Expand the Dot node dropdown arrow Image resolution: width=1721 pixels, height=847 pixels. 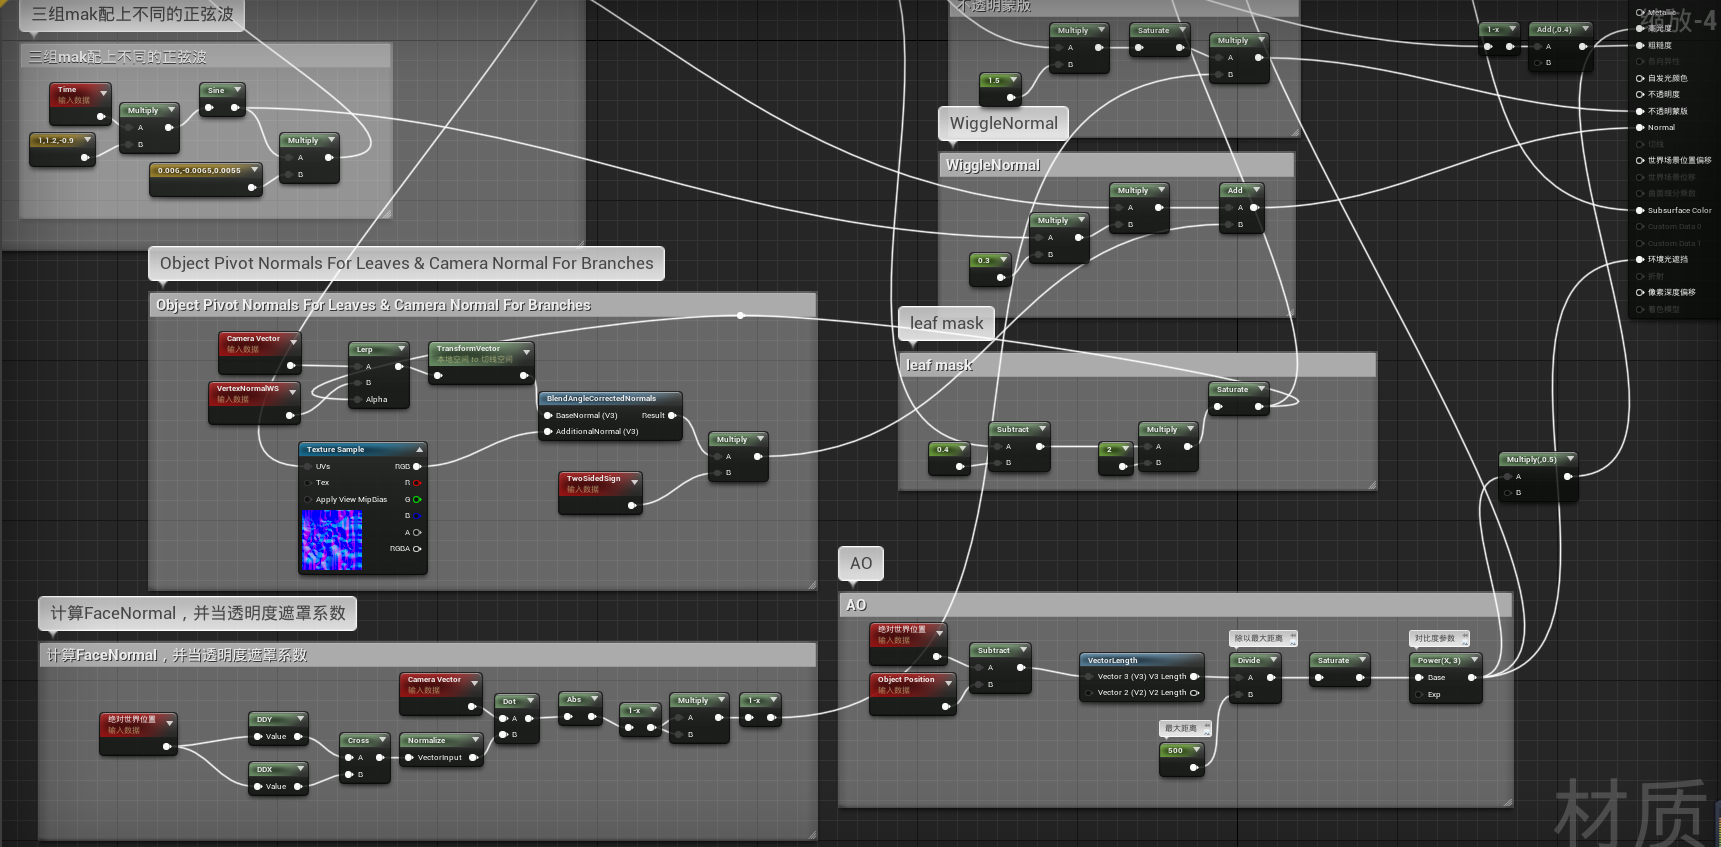click(x=531, y=701)
